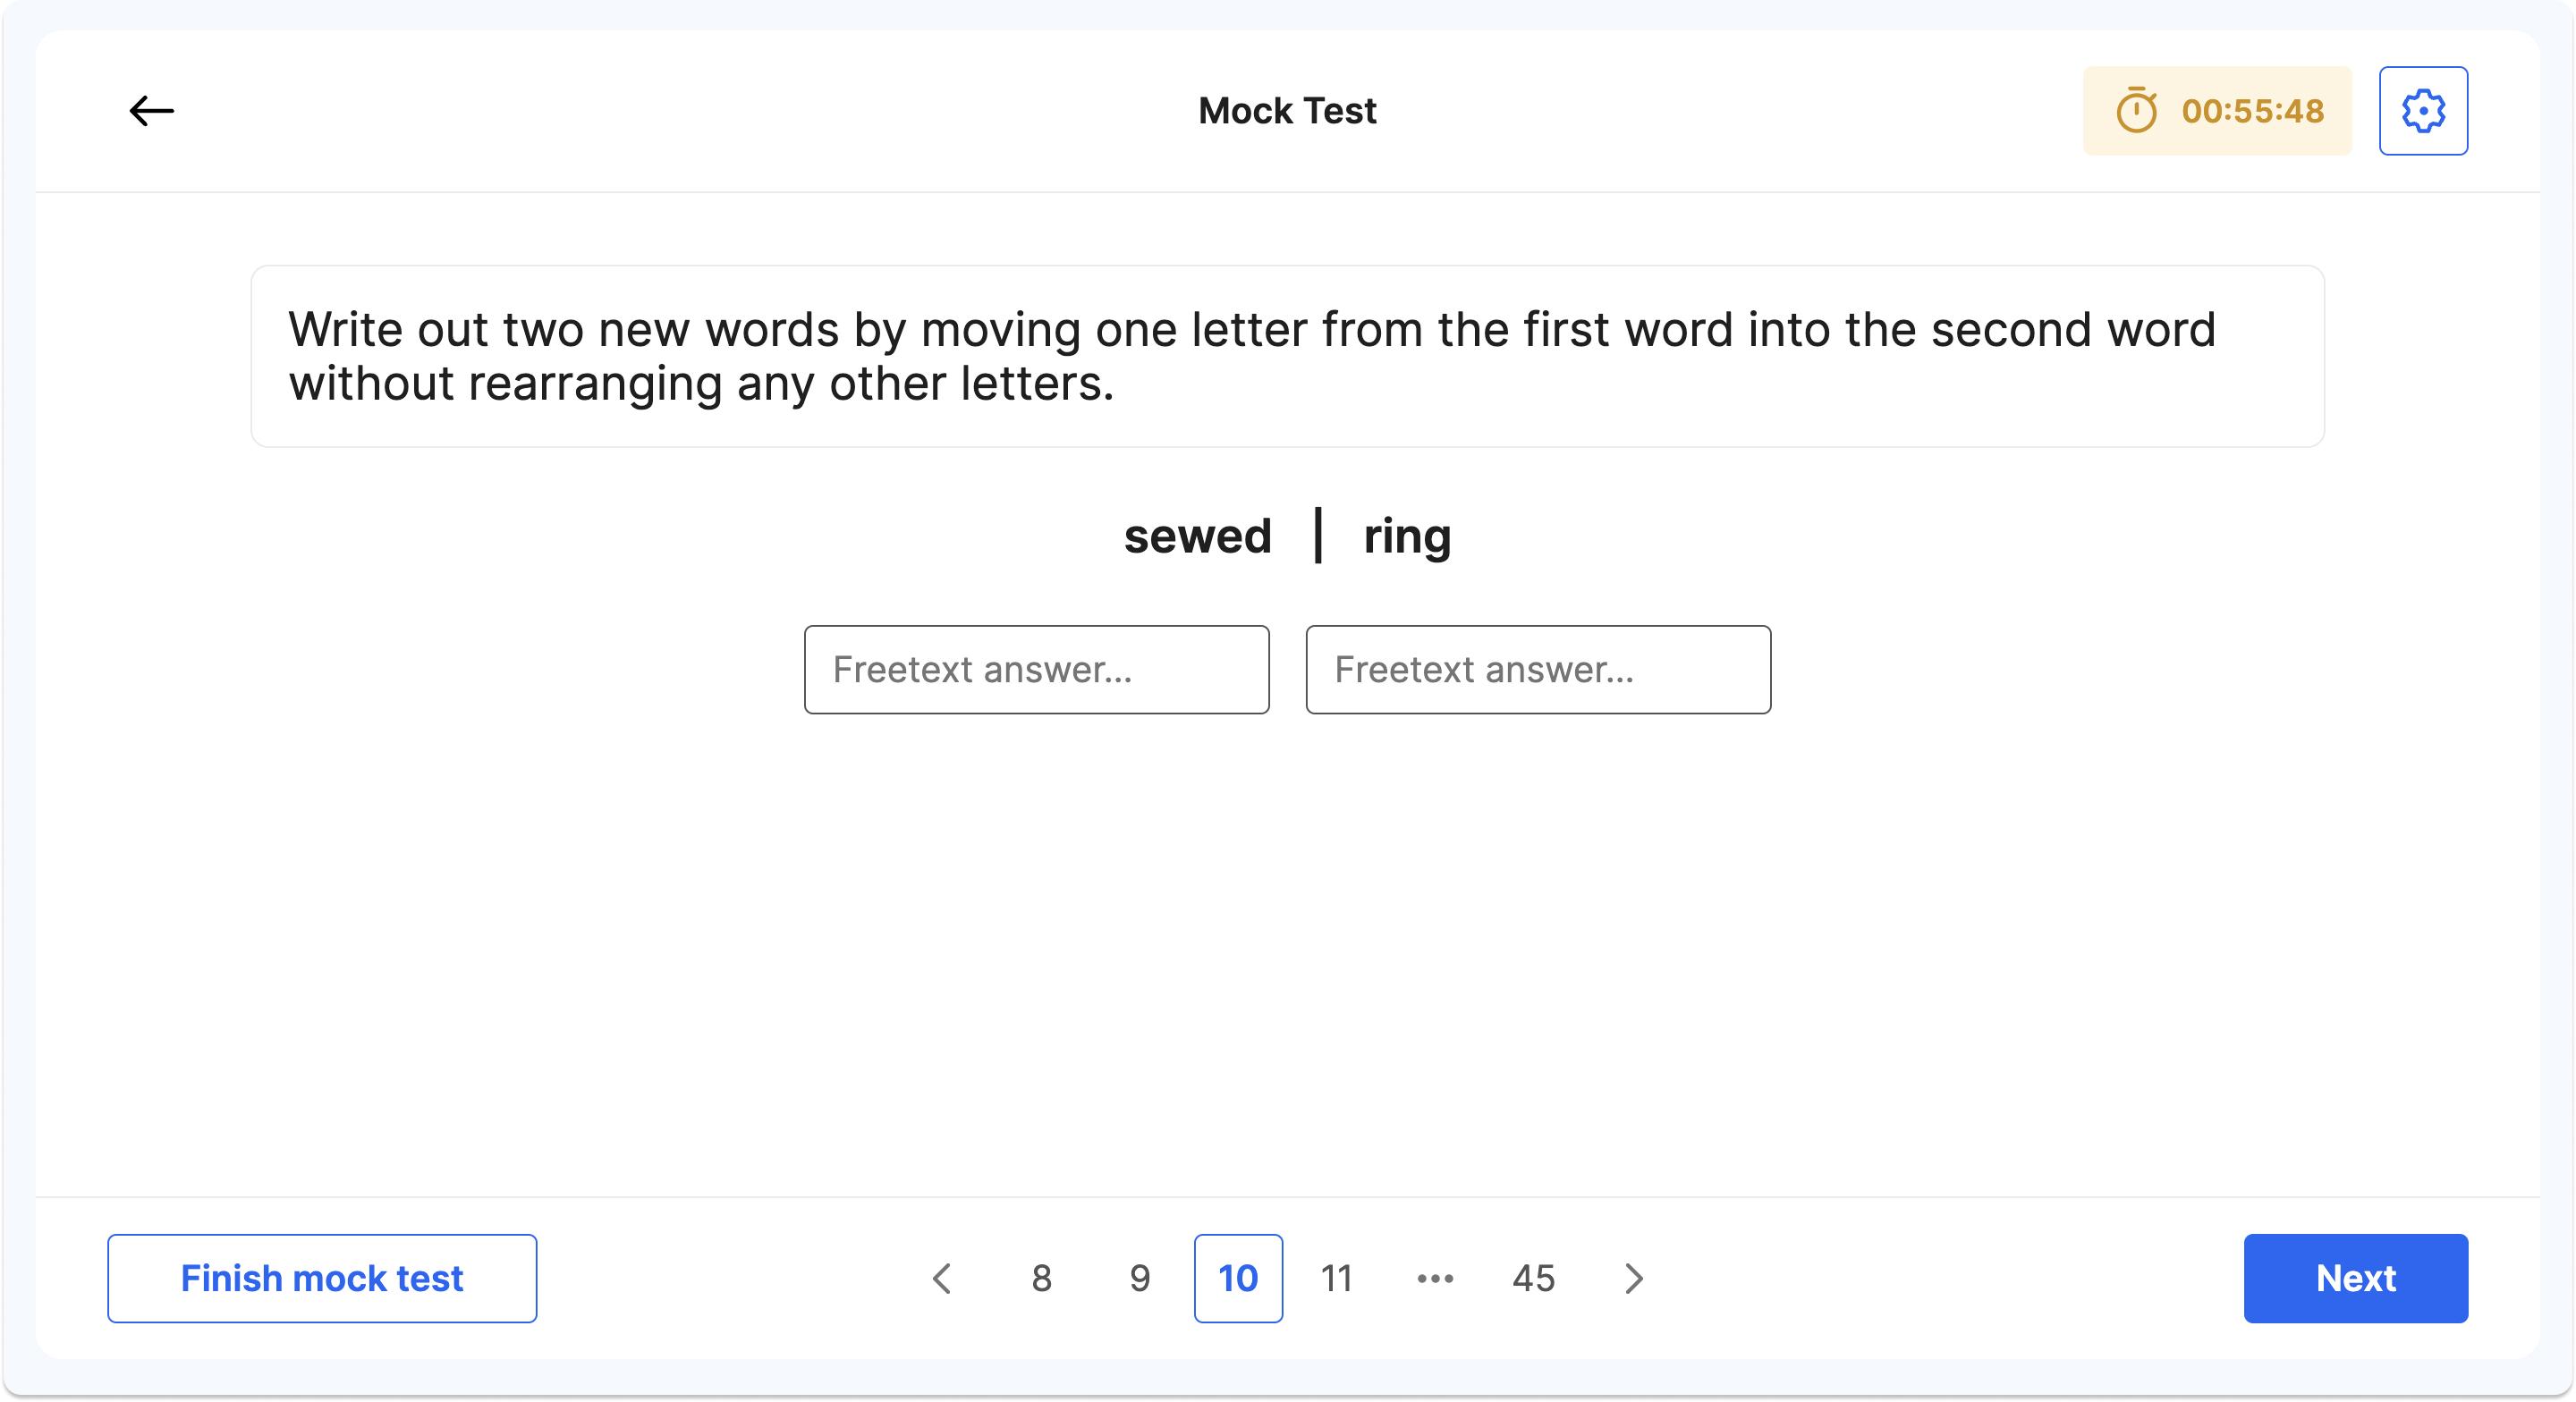Select question 8 in the pagination
The height and width of the screenshot is (1402, 2576).
pyautogui.click(x=1040, y=1278)
